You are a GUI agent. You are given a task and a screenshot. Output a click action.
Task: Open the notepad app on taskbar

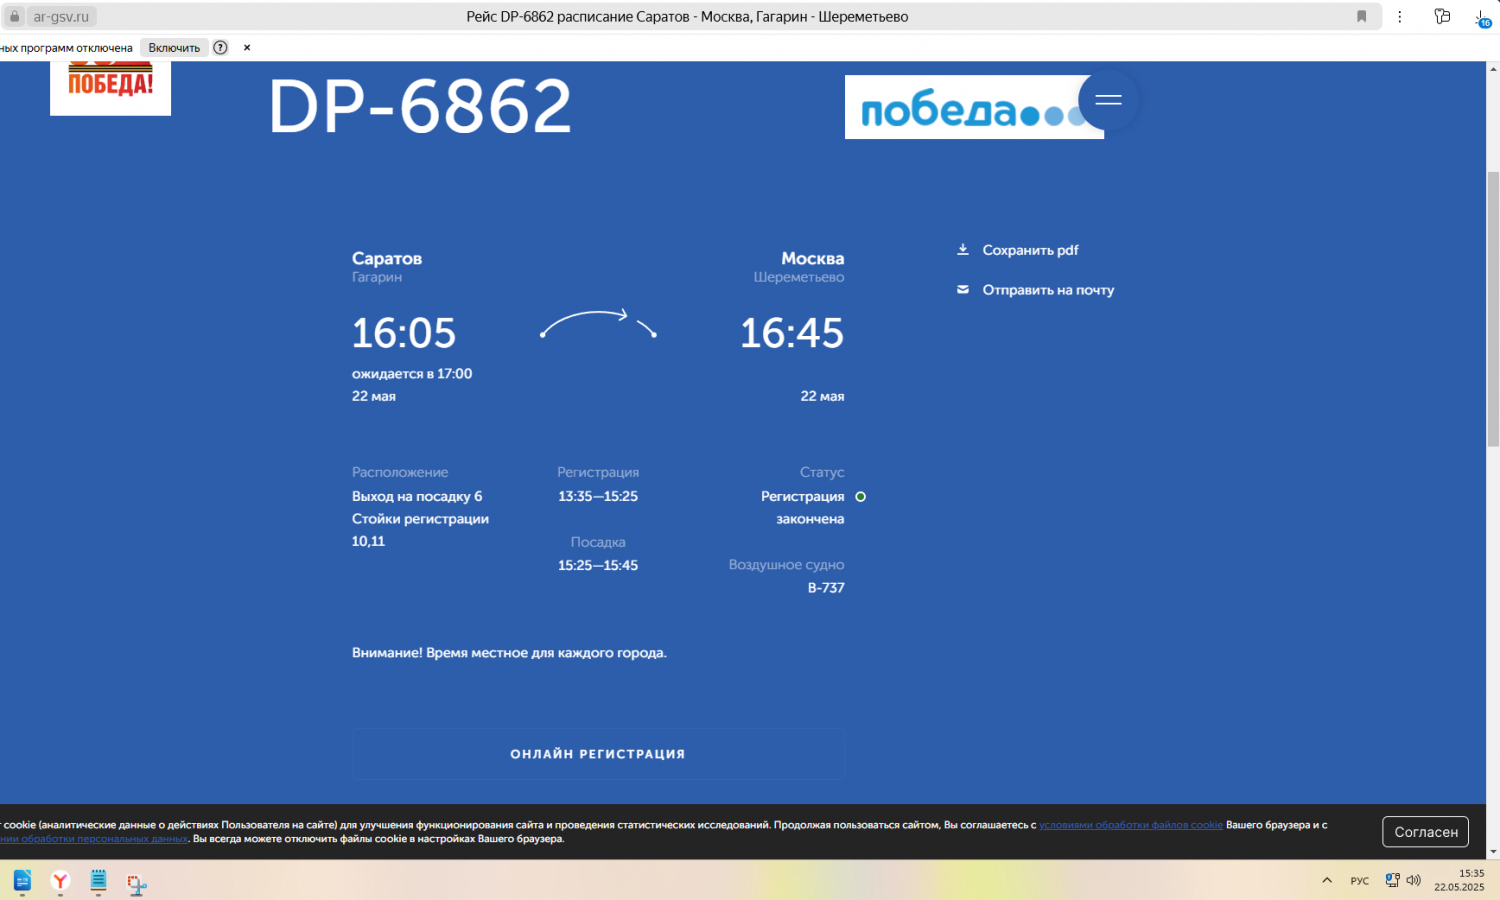(98, 881)
